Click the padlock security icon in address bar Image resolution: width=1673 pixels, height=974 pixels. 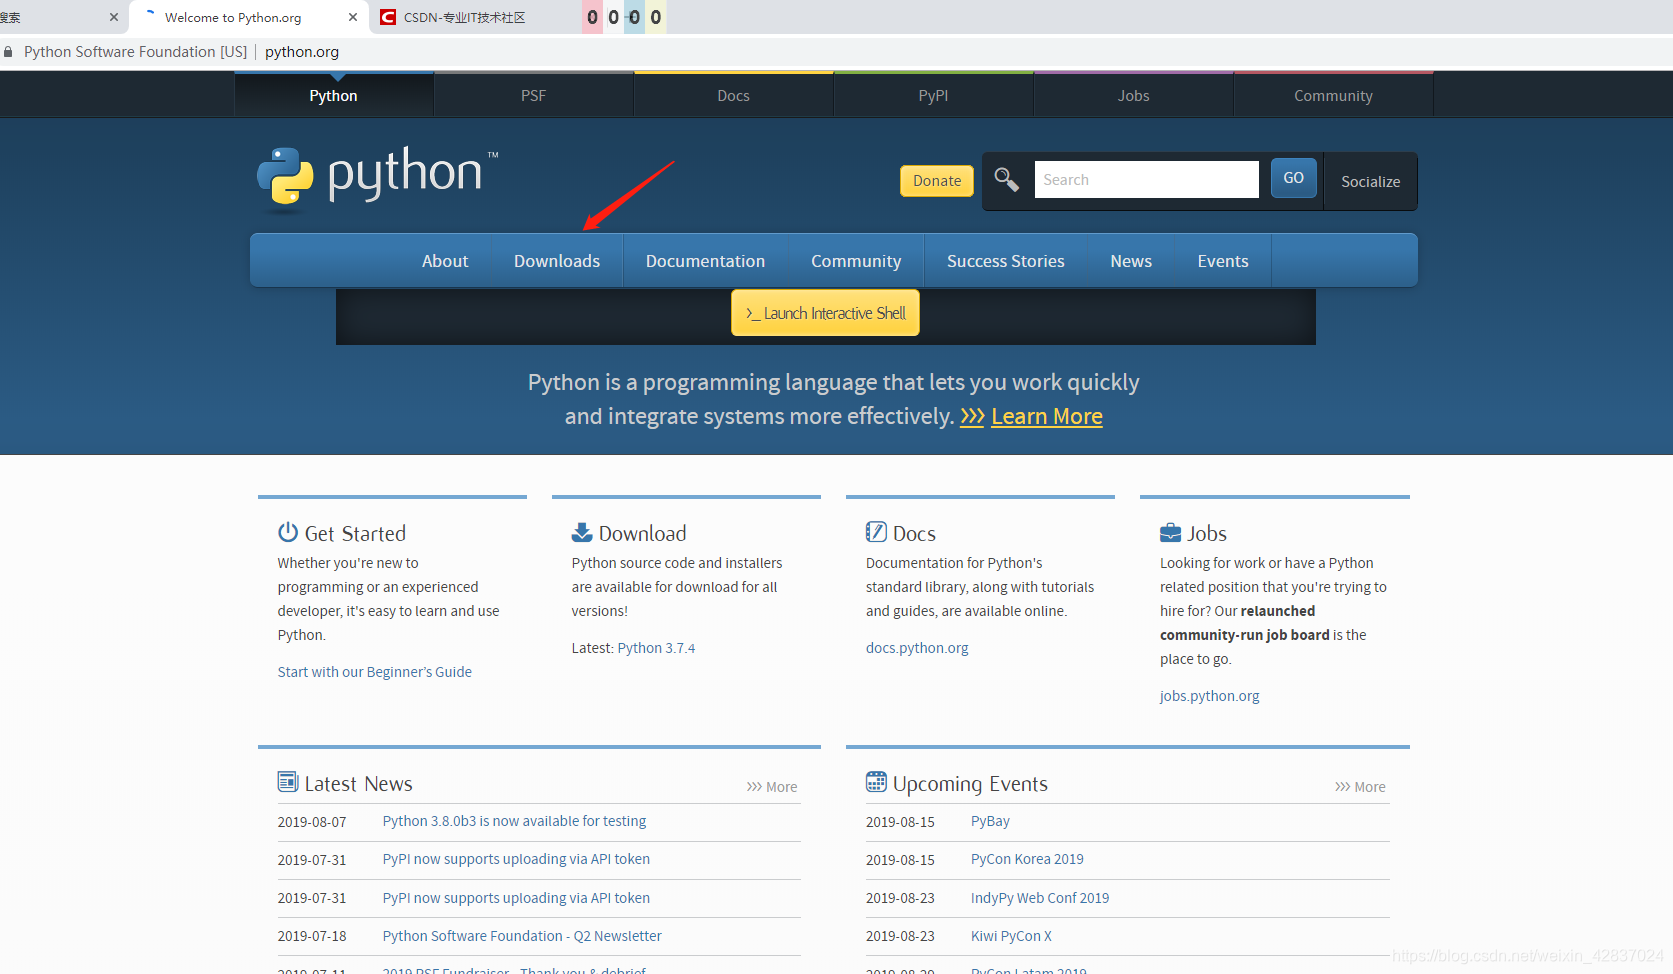click(x=8, y=52)
